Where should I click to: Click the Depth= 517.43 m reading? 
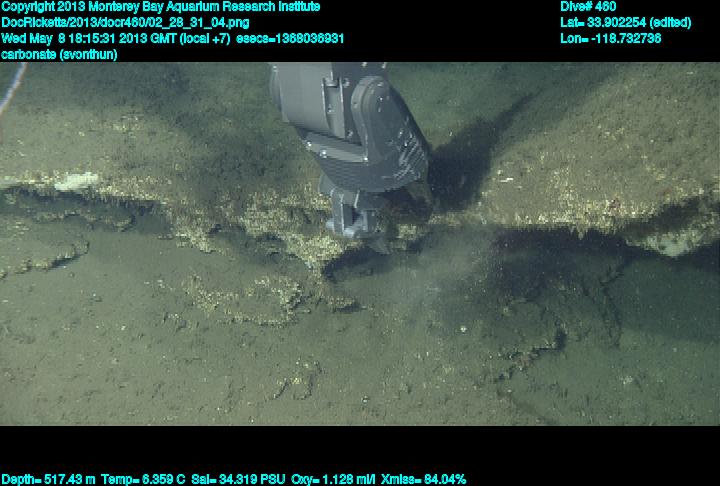click(48, 479)
